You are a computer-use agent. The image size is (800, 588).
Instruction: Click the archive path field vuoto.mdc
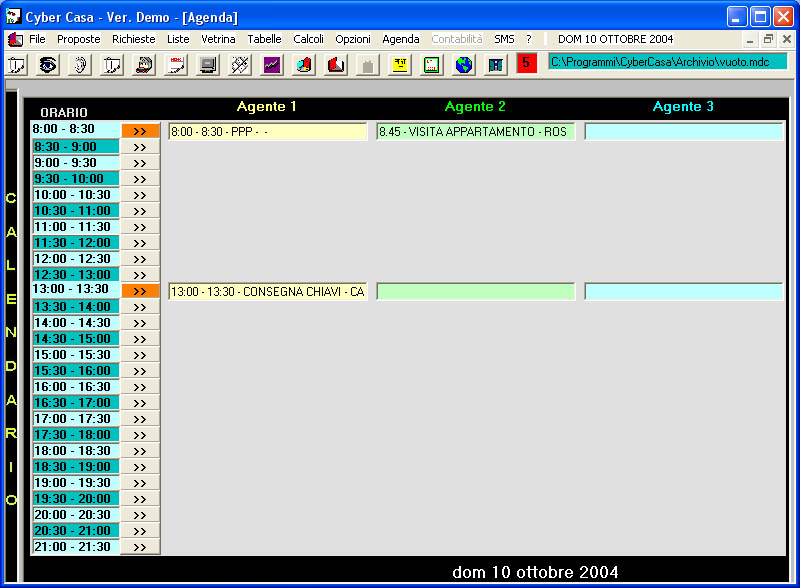[667, 62]
